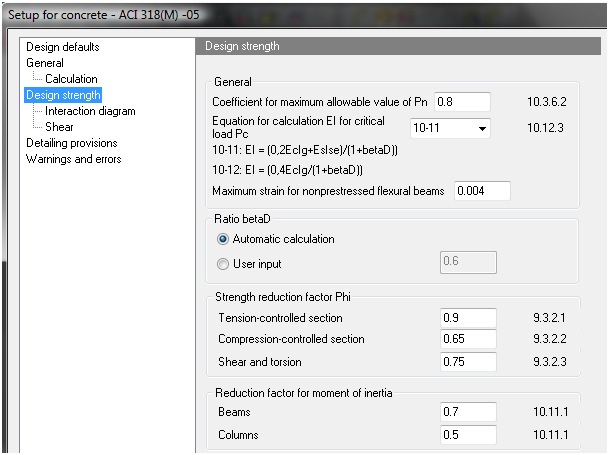609x455 pixels.
Task: Select Automatic calculation for betaD
Action: tap(224, 239)
